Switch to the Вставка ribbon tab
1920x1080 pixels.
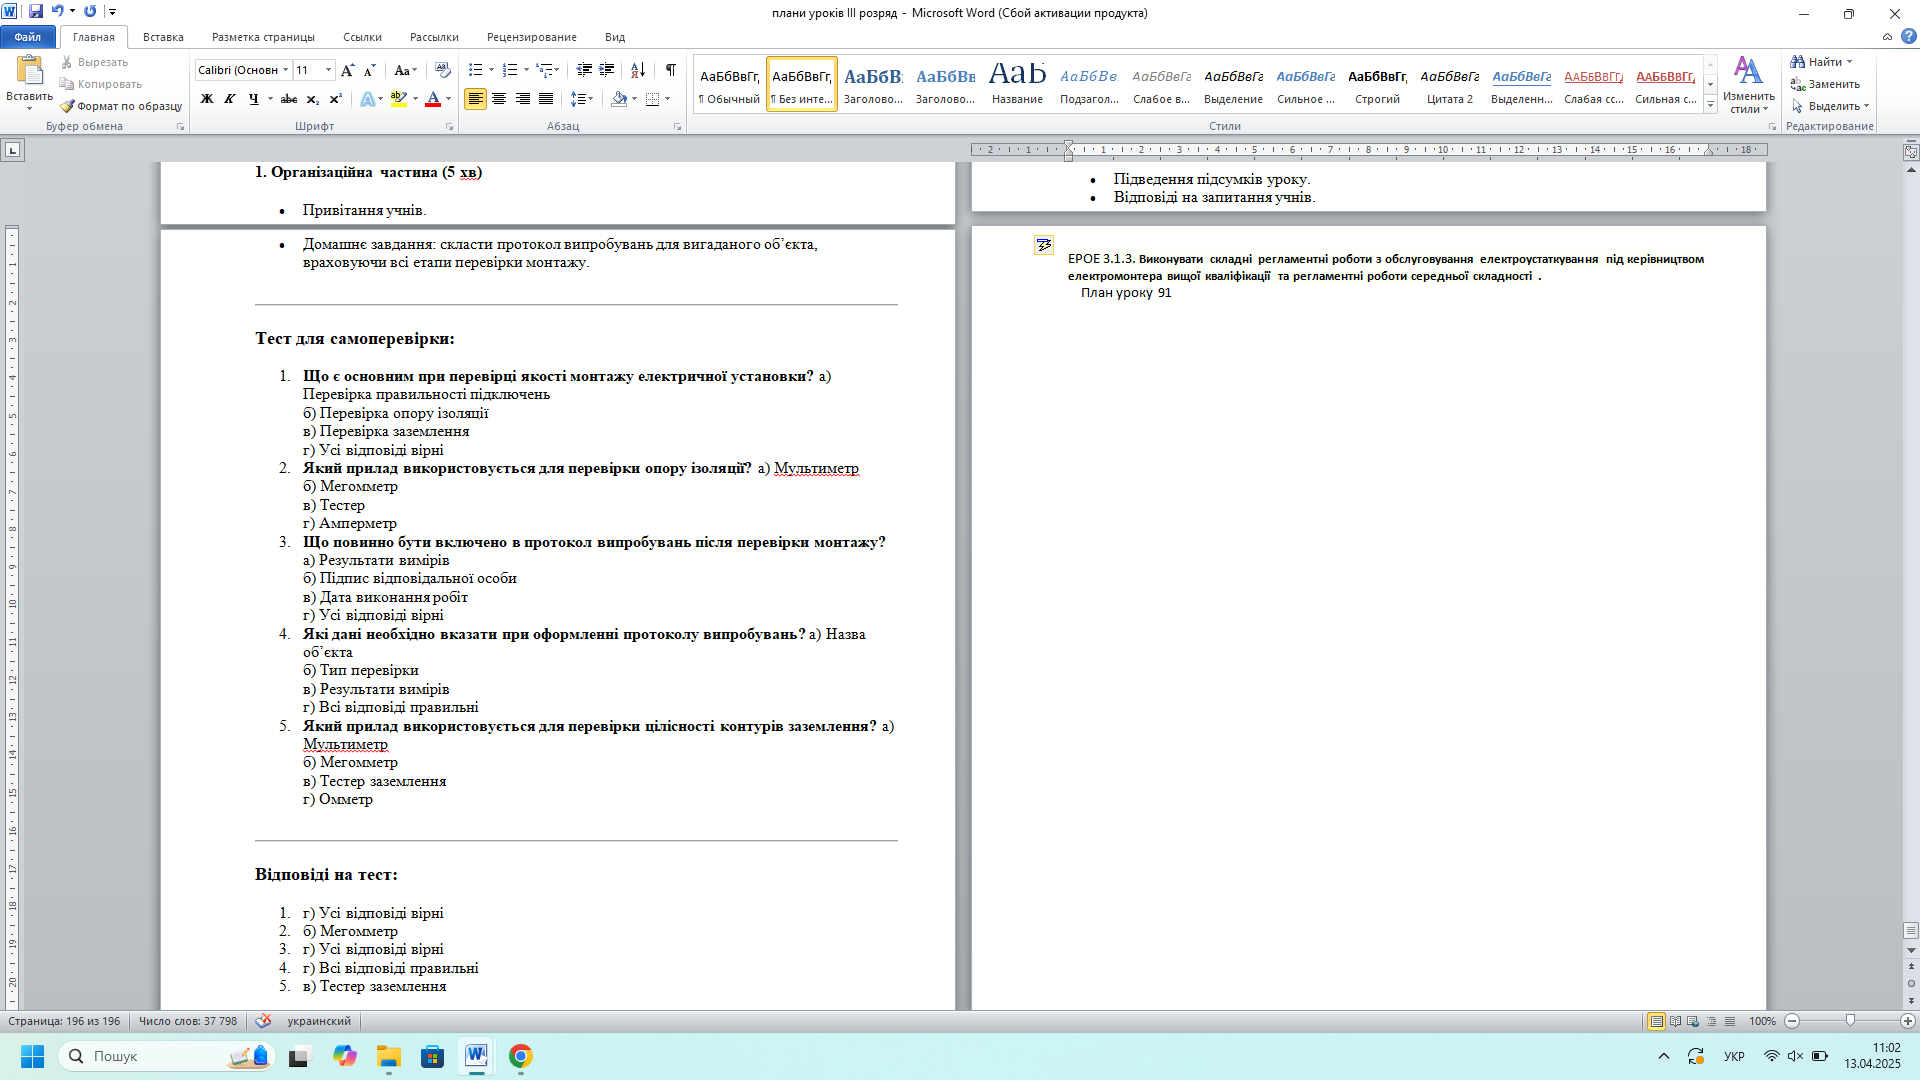point(163,37)
